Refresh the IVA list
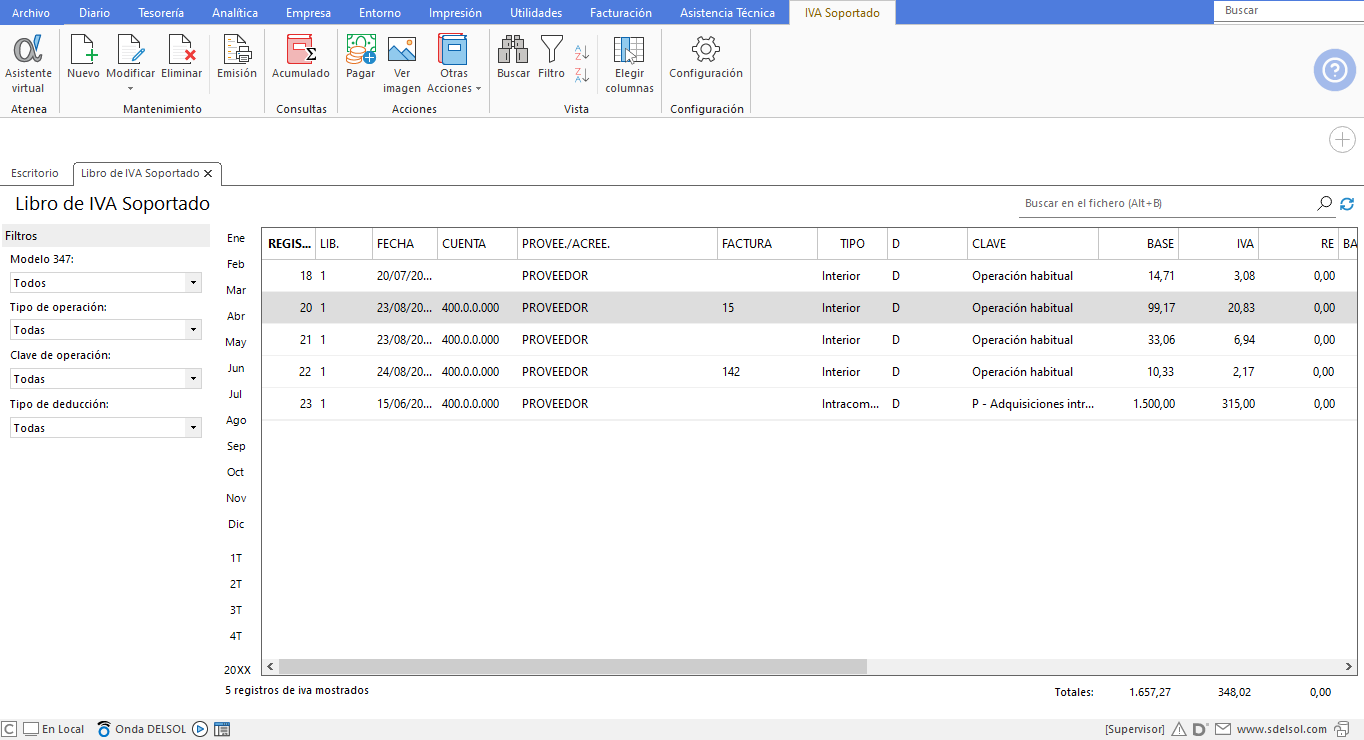The height and width of the screenshot is (740, 1364). pos(1347,203)
